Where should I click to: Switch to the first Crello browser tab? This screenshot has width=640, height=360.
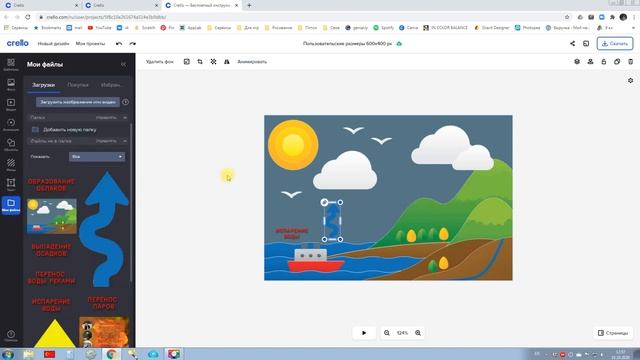[41, 5]
